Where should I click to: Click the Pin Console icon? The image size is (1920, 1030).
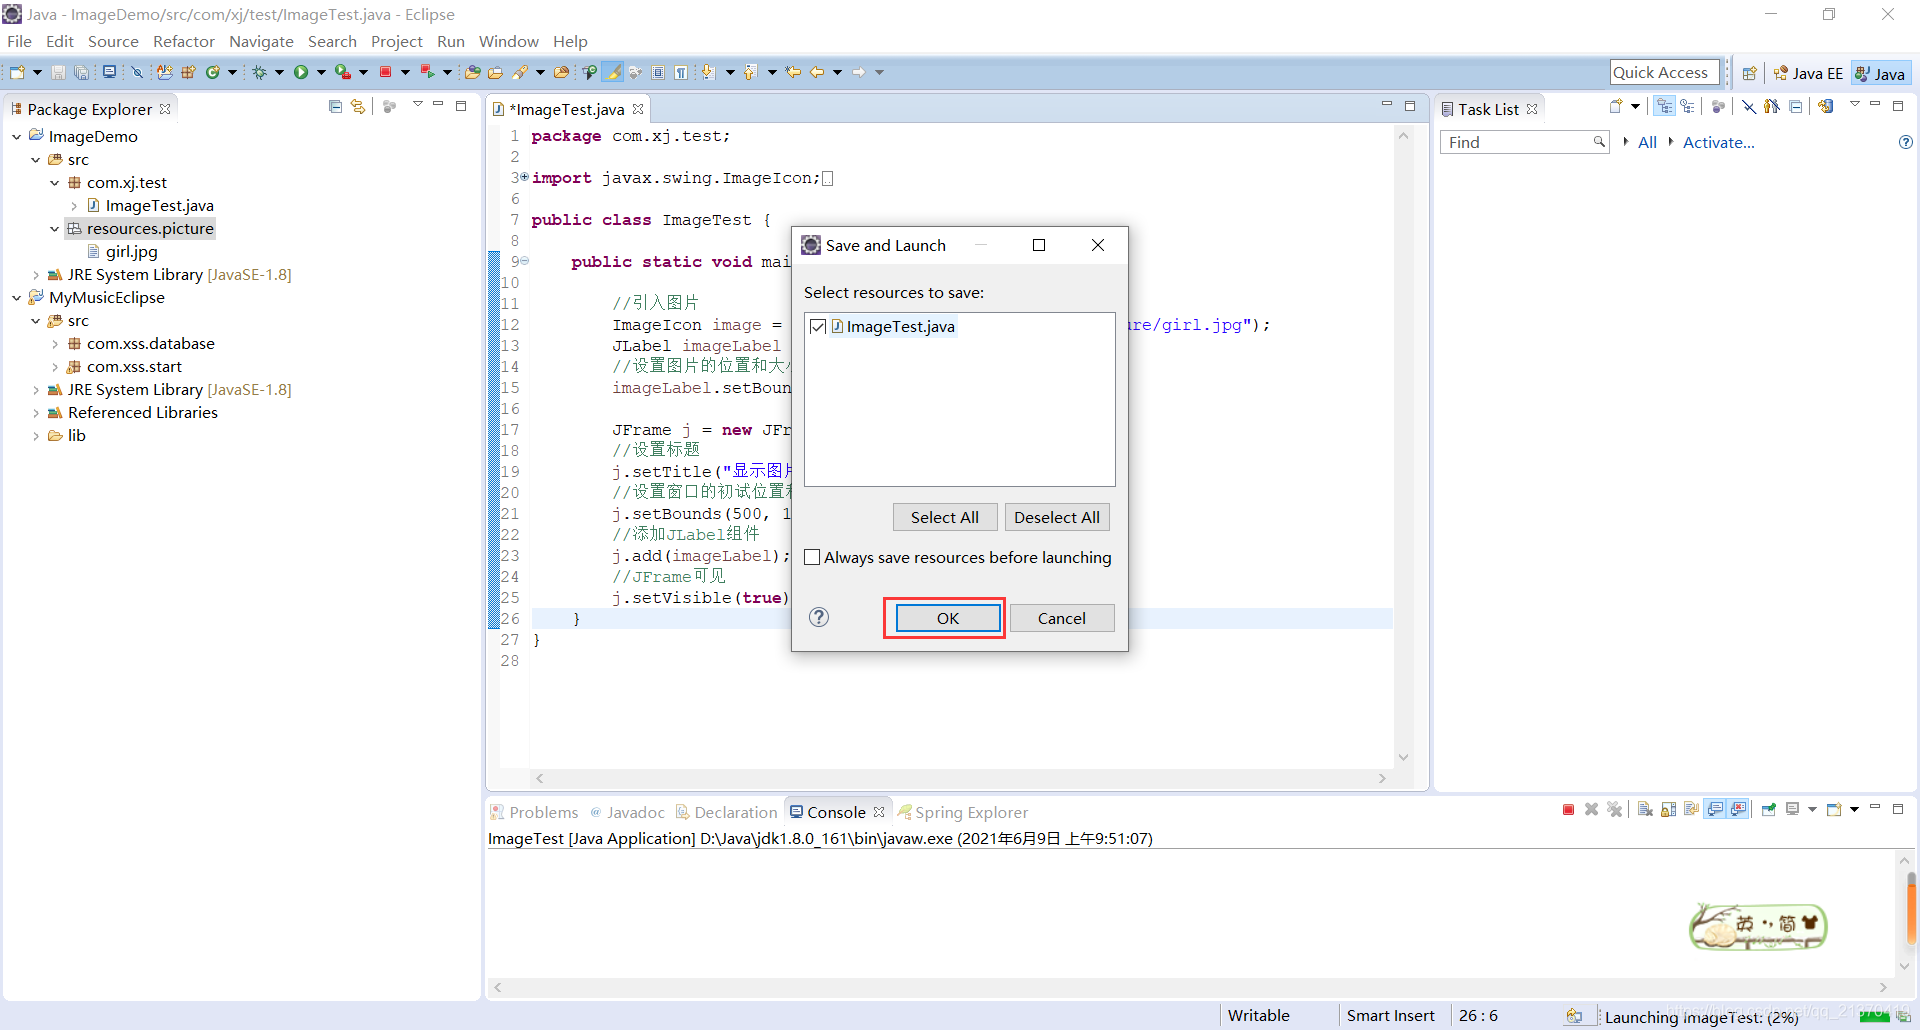tap(1769, 810)
